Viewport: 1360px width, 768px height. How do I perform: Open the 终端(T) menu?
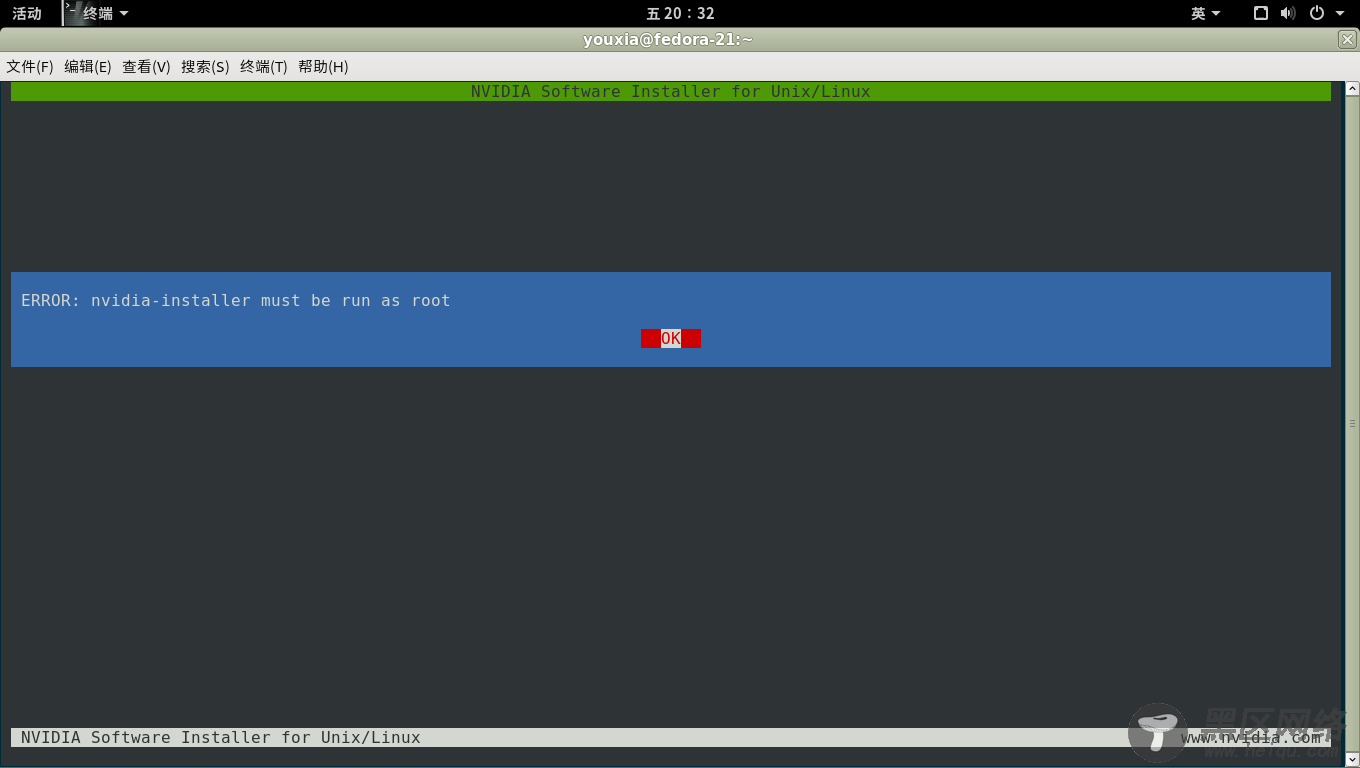click(x=264, y=67)
